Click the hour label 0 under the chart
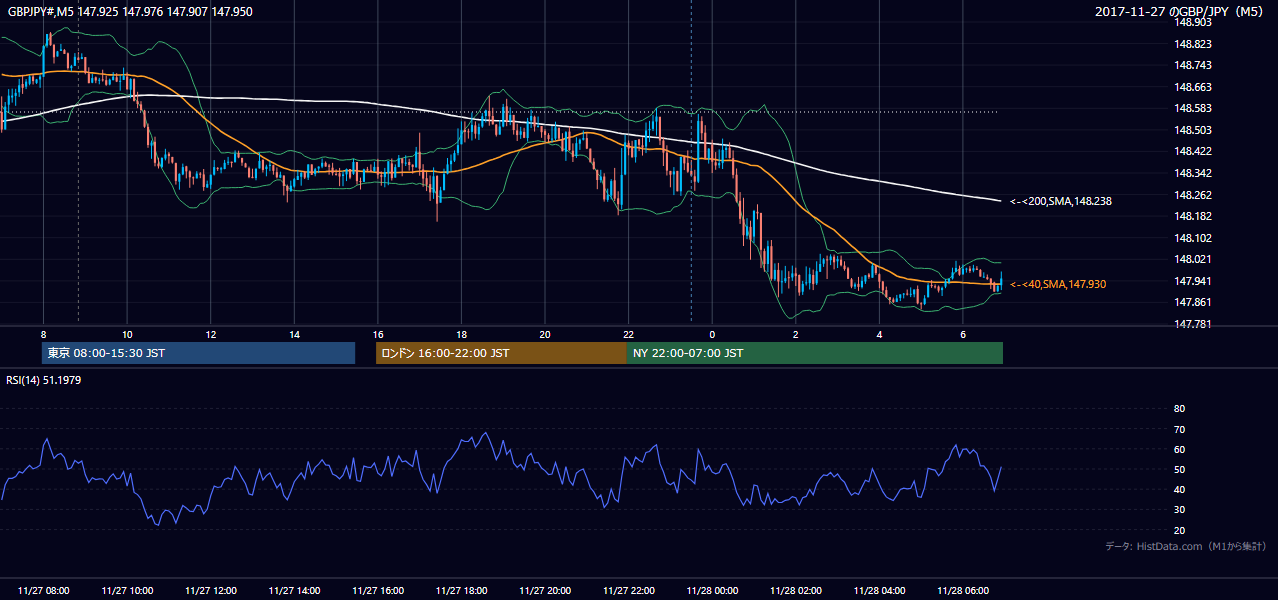 (712, 334)
